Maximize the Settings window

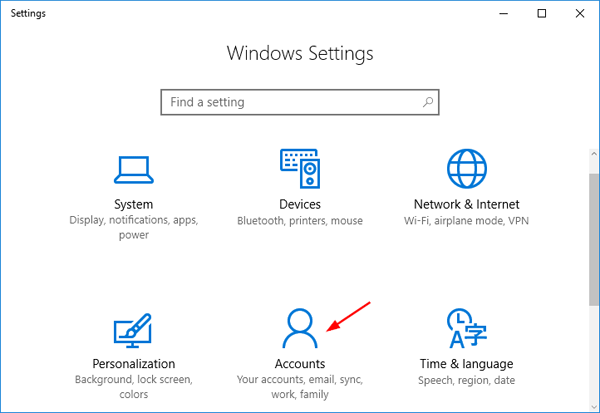pyautogui.click(x=542, y=14)
